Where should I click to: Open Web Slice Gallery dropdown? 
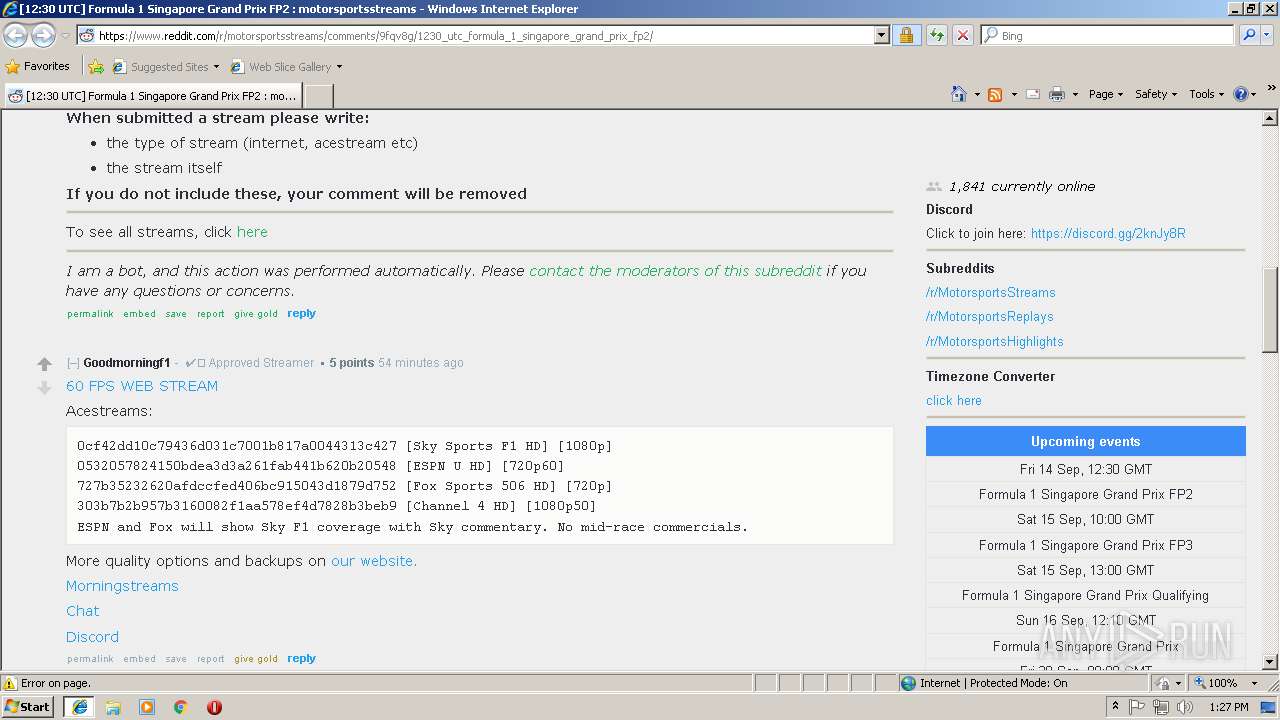pos(286,67)
